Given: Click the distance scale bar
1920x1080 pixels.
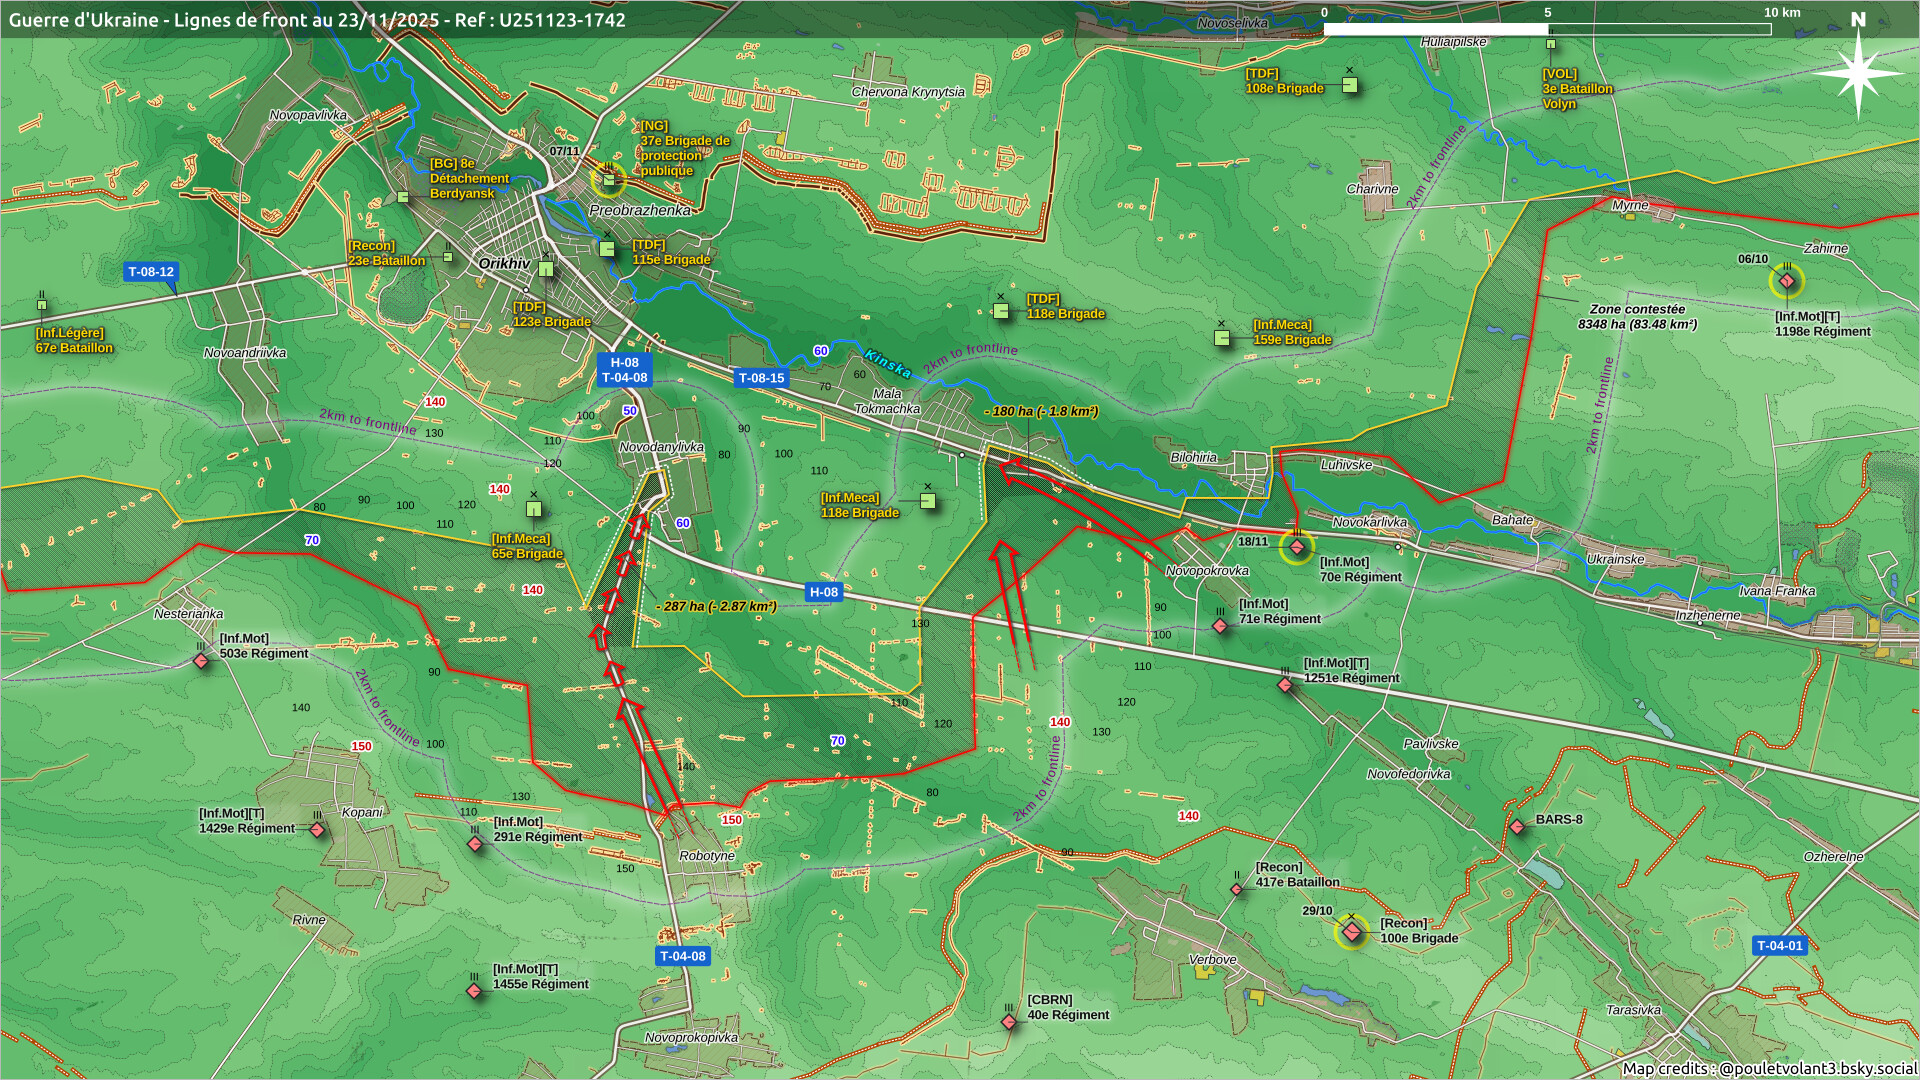Looking at the screenshot, I should pyautogui.click(x=1546, y=29).
